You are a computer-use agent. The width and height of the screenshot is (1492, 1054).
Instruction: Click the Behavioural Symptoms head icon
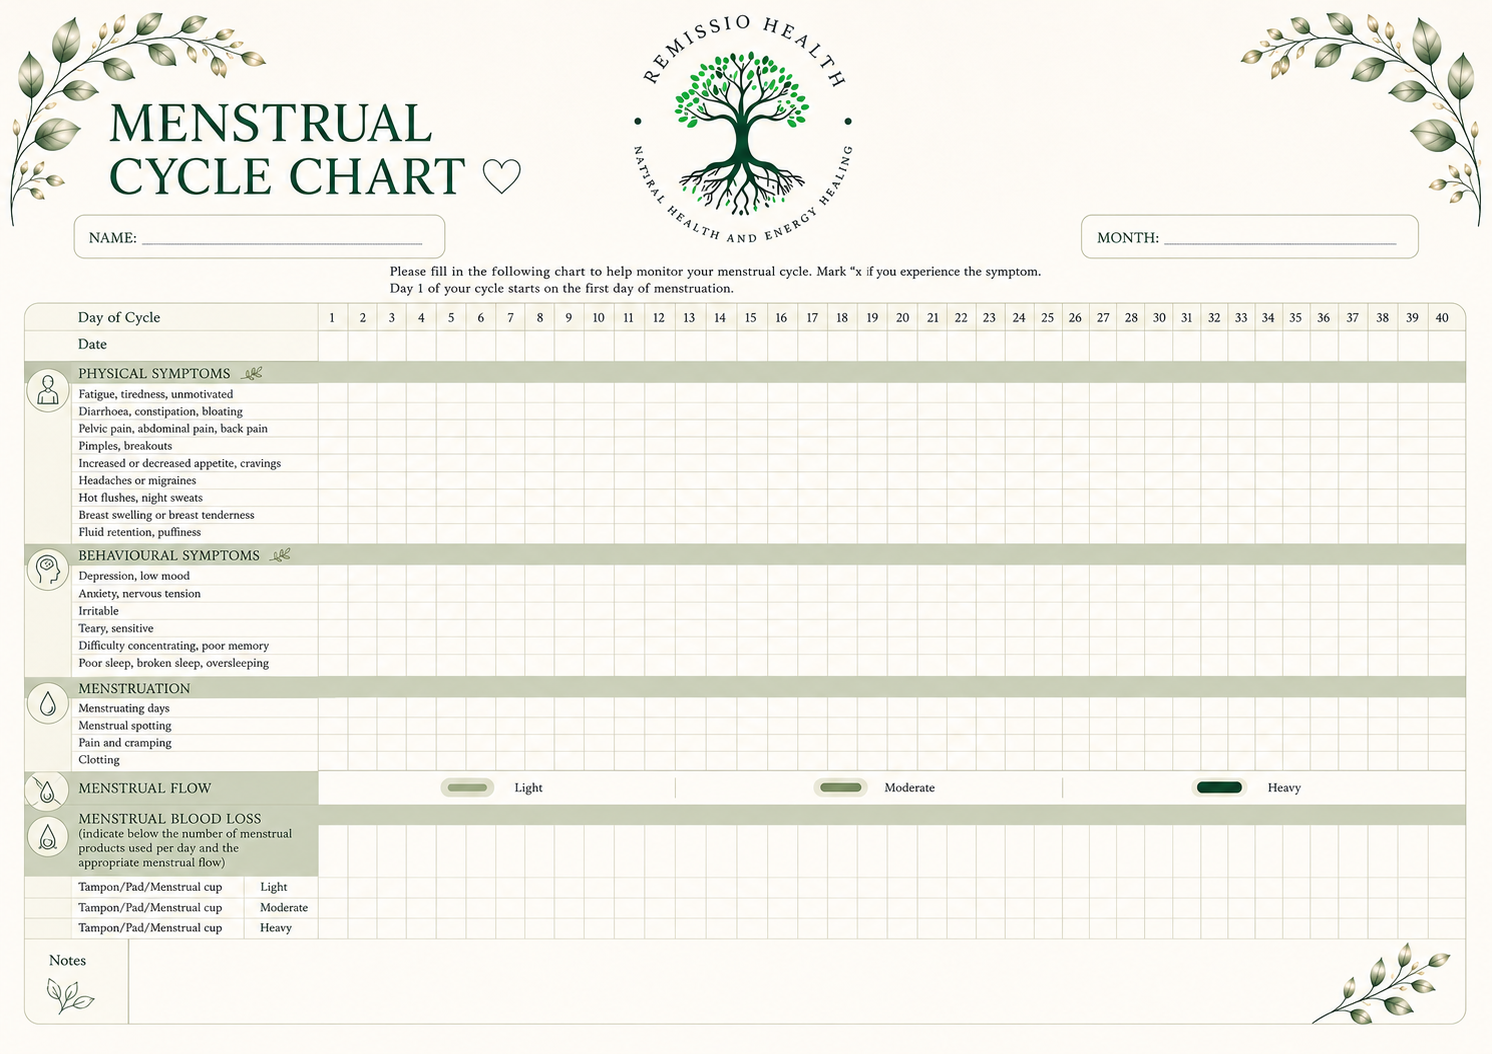[x=47, y=570]
